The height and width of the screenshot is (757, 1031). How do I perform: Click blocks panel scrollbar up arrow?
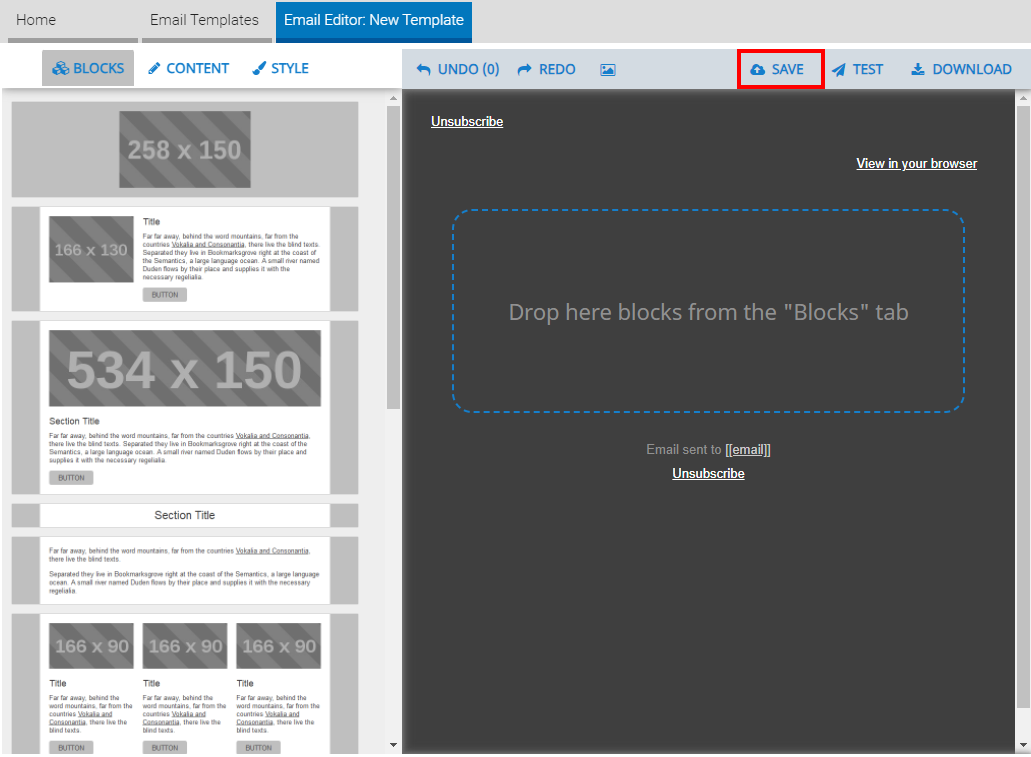point(393,98)
